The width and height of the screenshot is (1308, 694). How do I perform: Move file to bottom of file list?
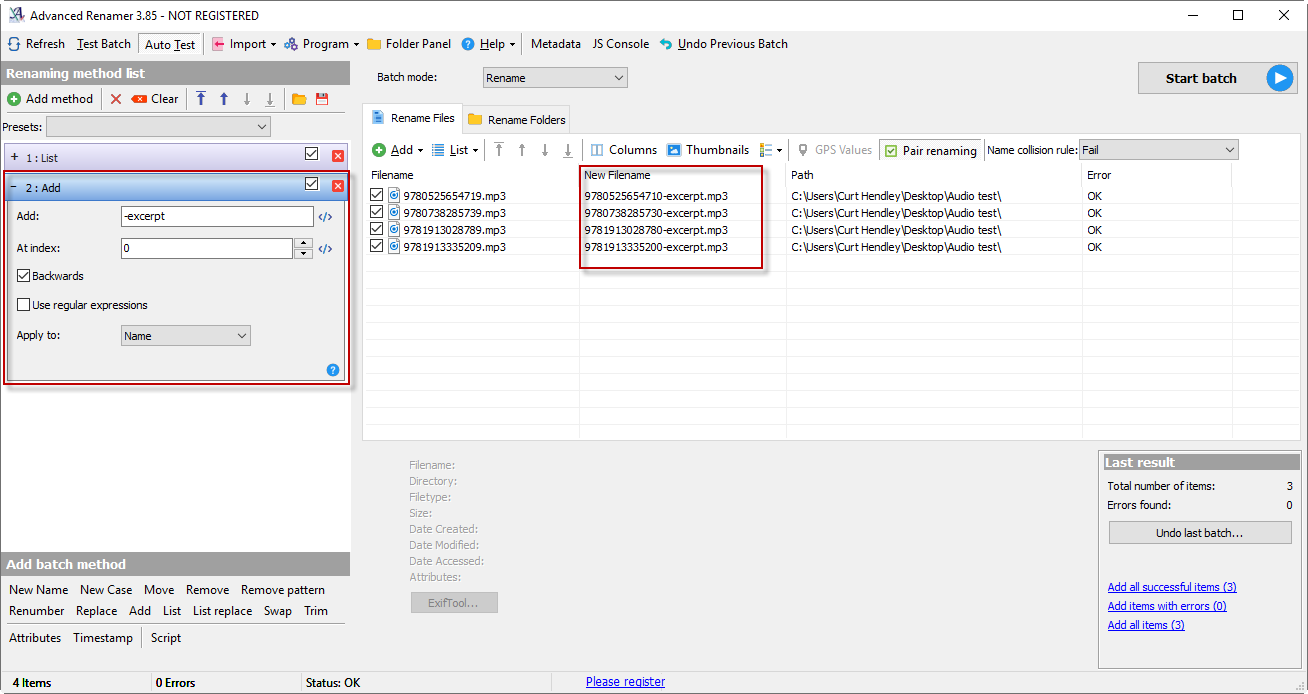(x=568, y=150)
